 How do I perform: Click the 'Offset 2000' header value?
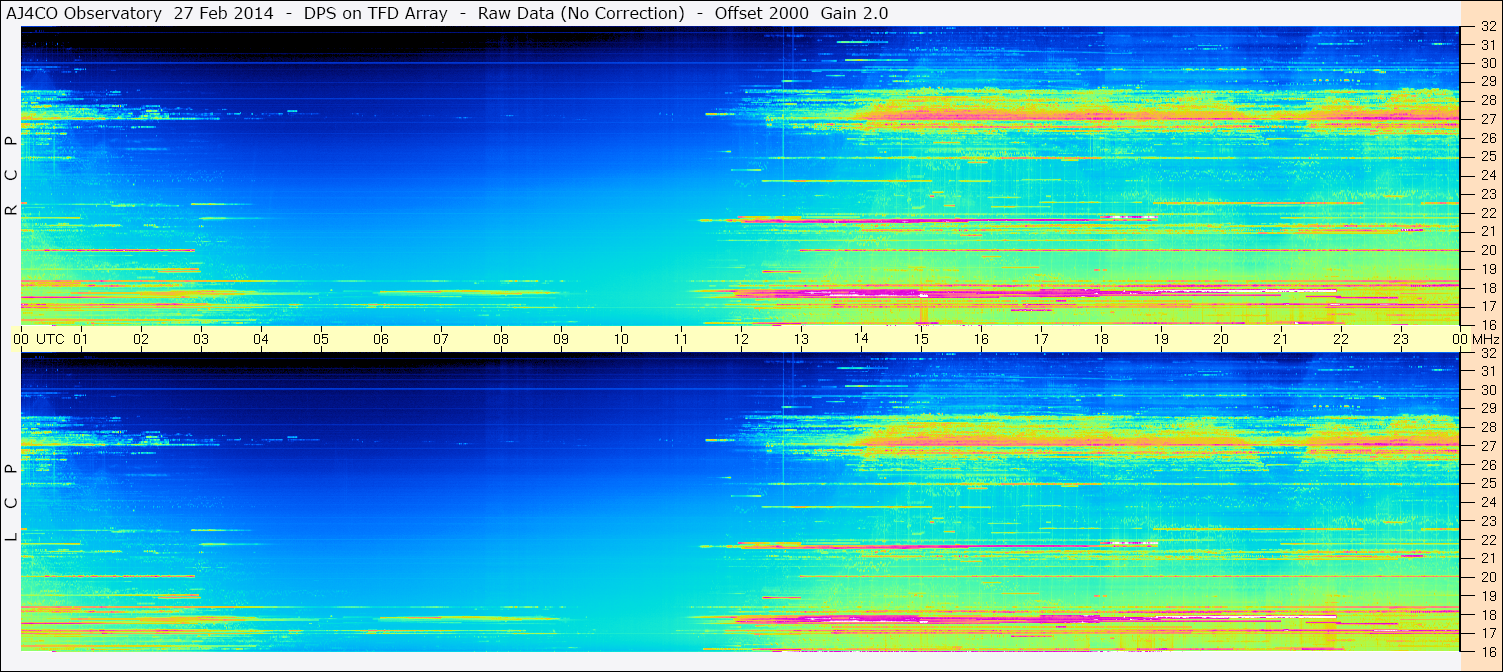762,13
